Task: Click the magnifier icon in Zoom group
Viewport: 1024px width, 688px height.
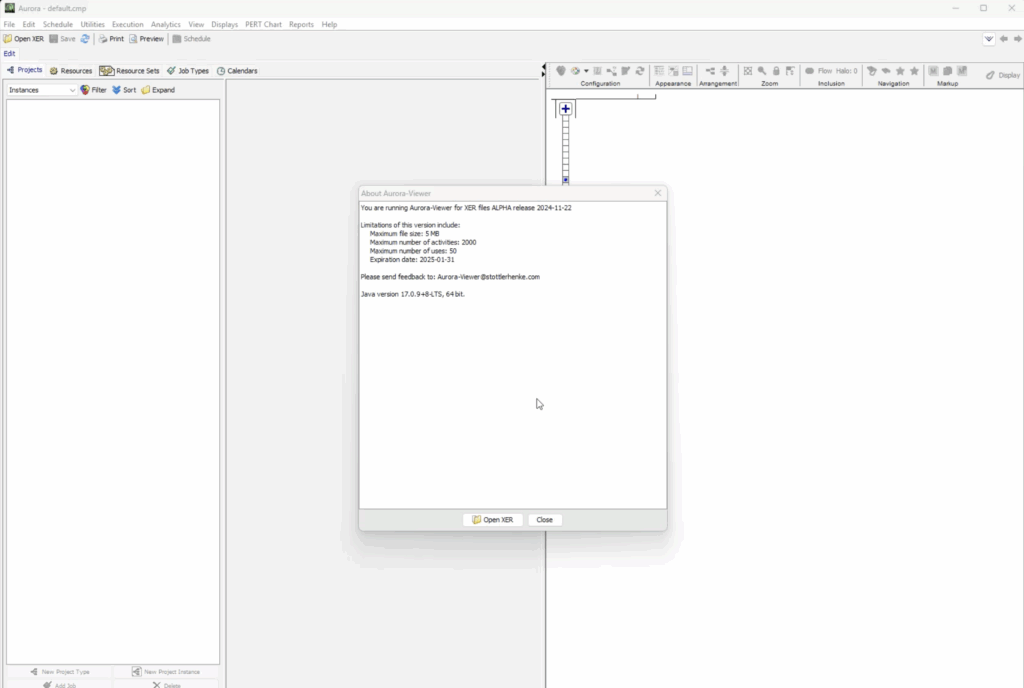Action: click(x=762, y=71)
